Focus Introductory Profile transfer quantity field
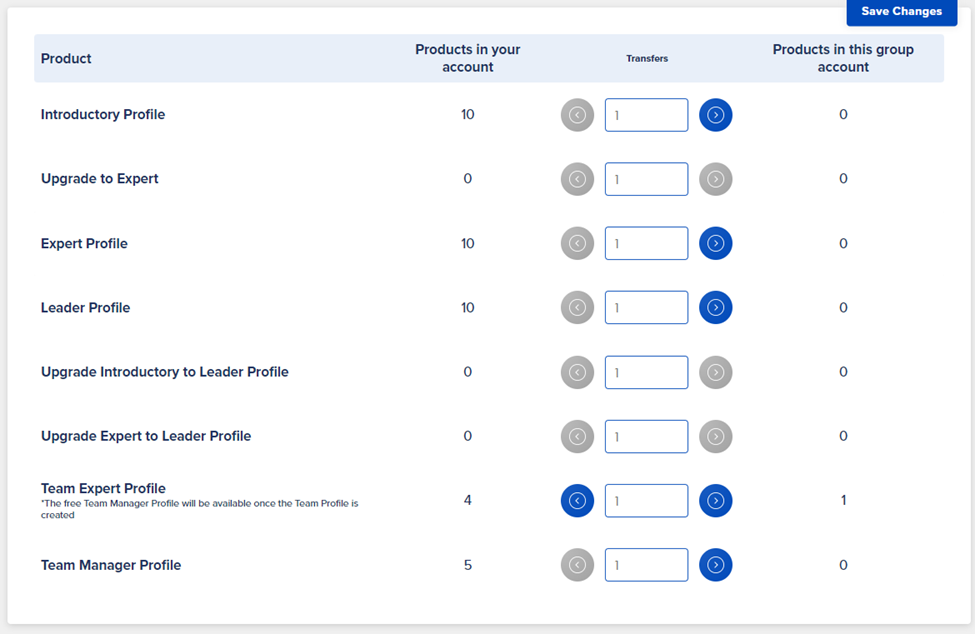This screenshot has height=634, width=975. (646, 115)
